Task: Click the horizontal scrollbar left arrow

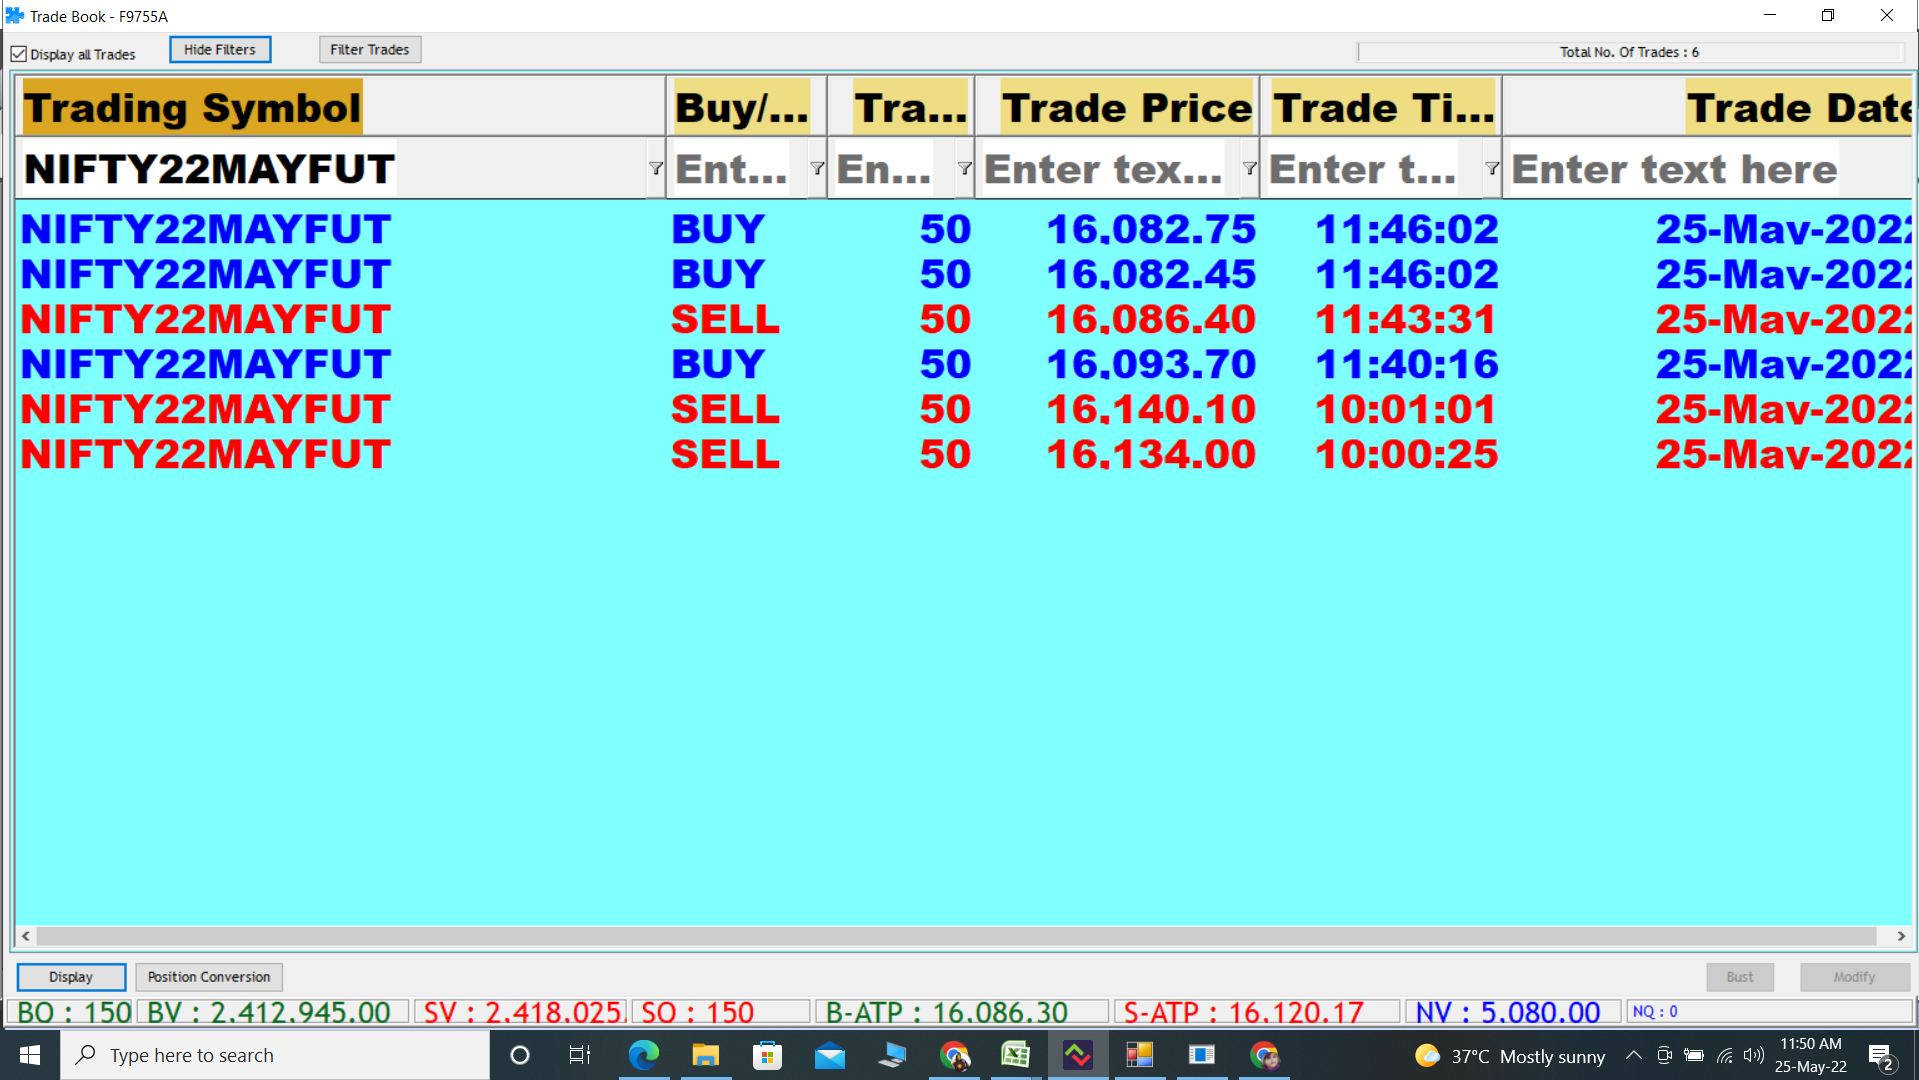Action: [x=26, y=936]
